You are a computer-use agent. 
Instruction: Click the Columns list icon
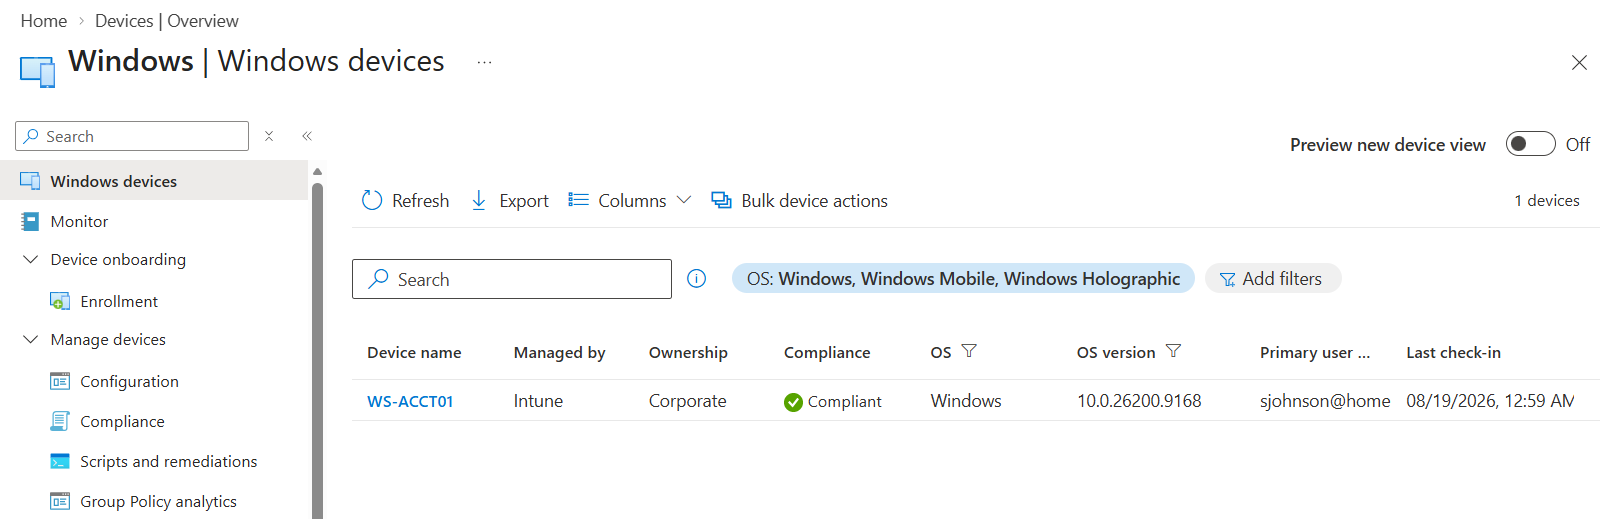click(x=578, y=200)
